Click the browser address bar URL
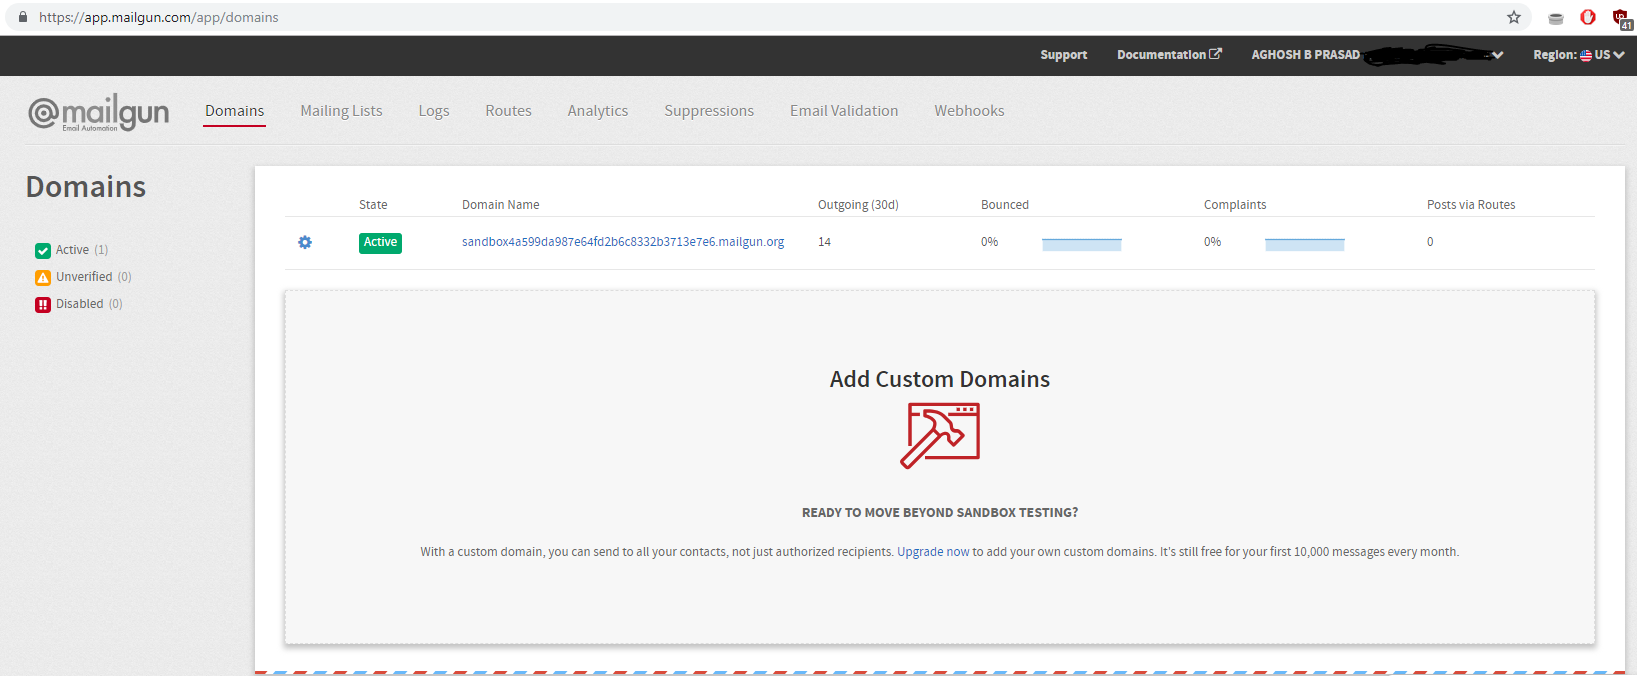 click(159, 17)
